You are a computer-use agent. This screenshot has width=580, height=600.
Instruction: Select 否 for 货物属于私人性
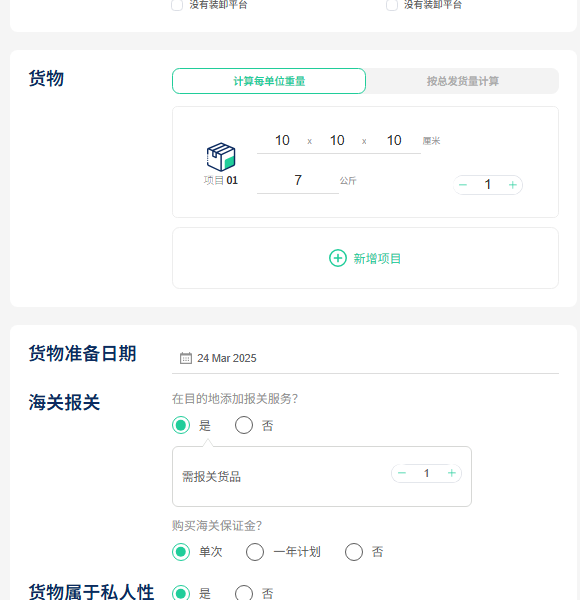(244, 593)
